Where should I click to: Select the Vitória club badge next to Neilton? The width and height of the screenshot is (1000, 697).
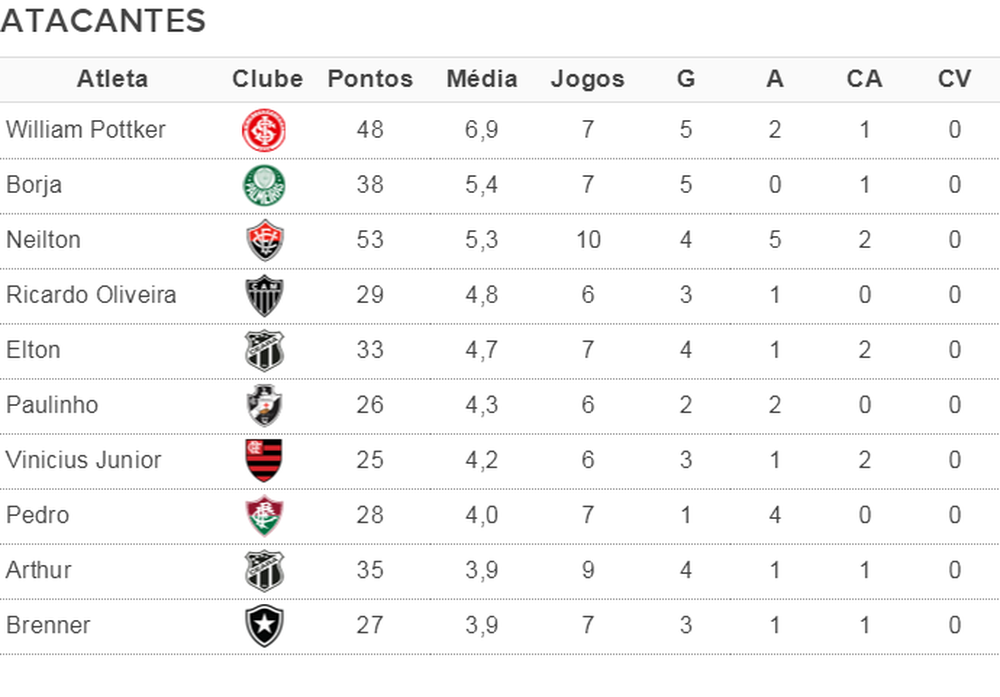coord(265,240)
